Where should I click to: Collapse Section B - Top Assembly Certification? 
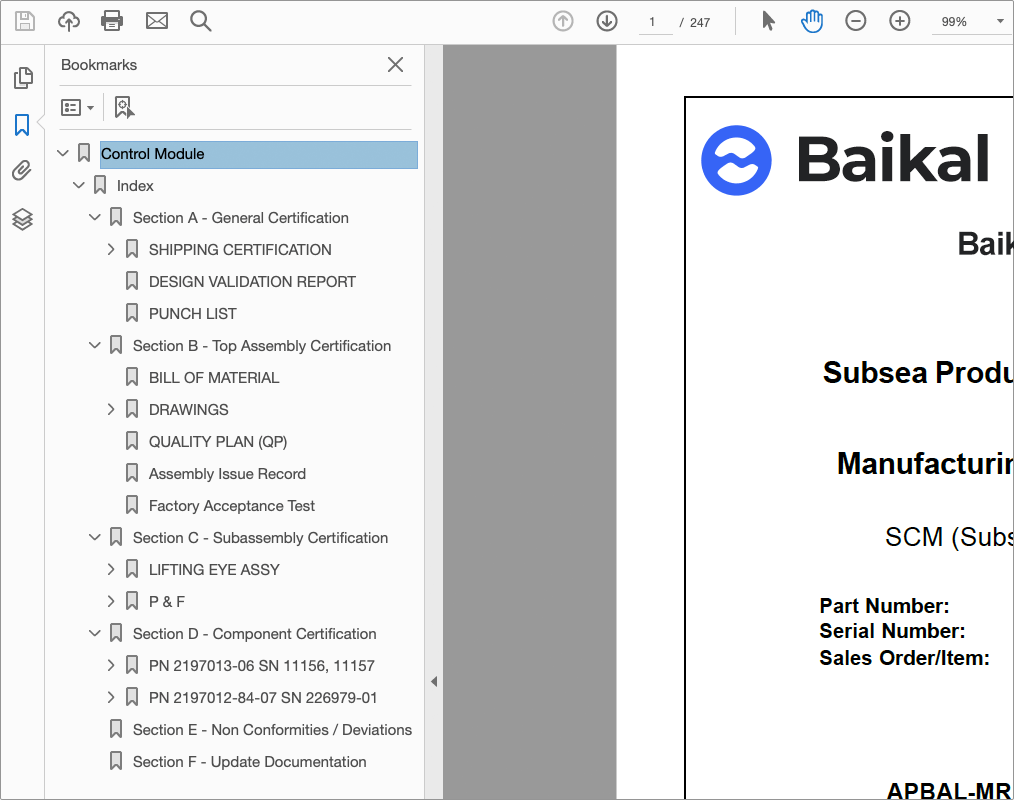(x=94, y=345)
